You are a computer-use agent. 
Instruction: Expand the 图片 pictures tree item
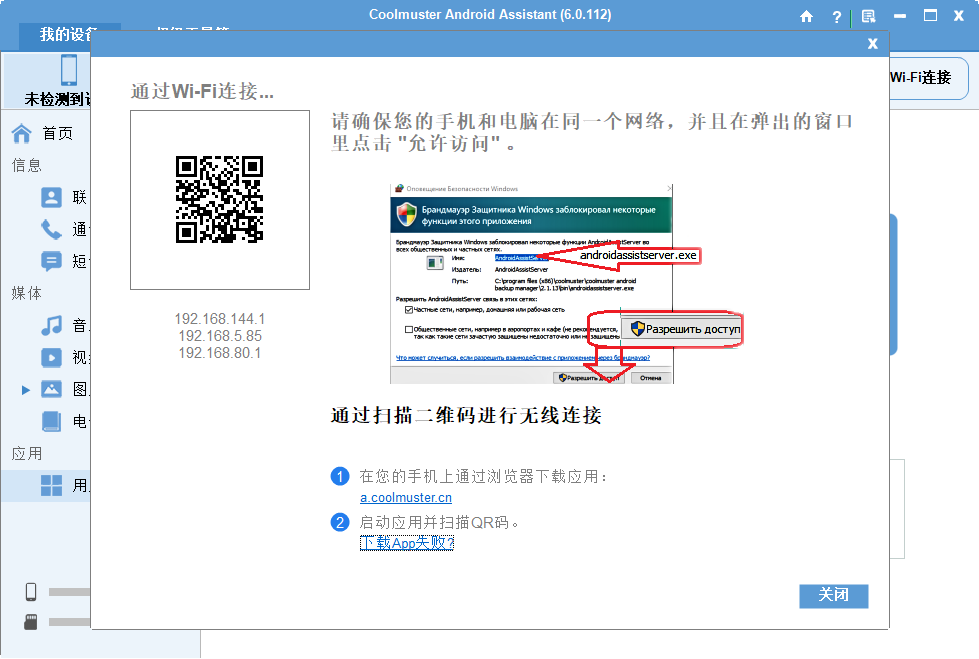24,389
